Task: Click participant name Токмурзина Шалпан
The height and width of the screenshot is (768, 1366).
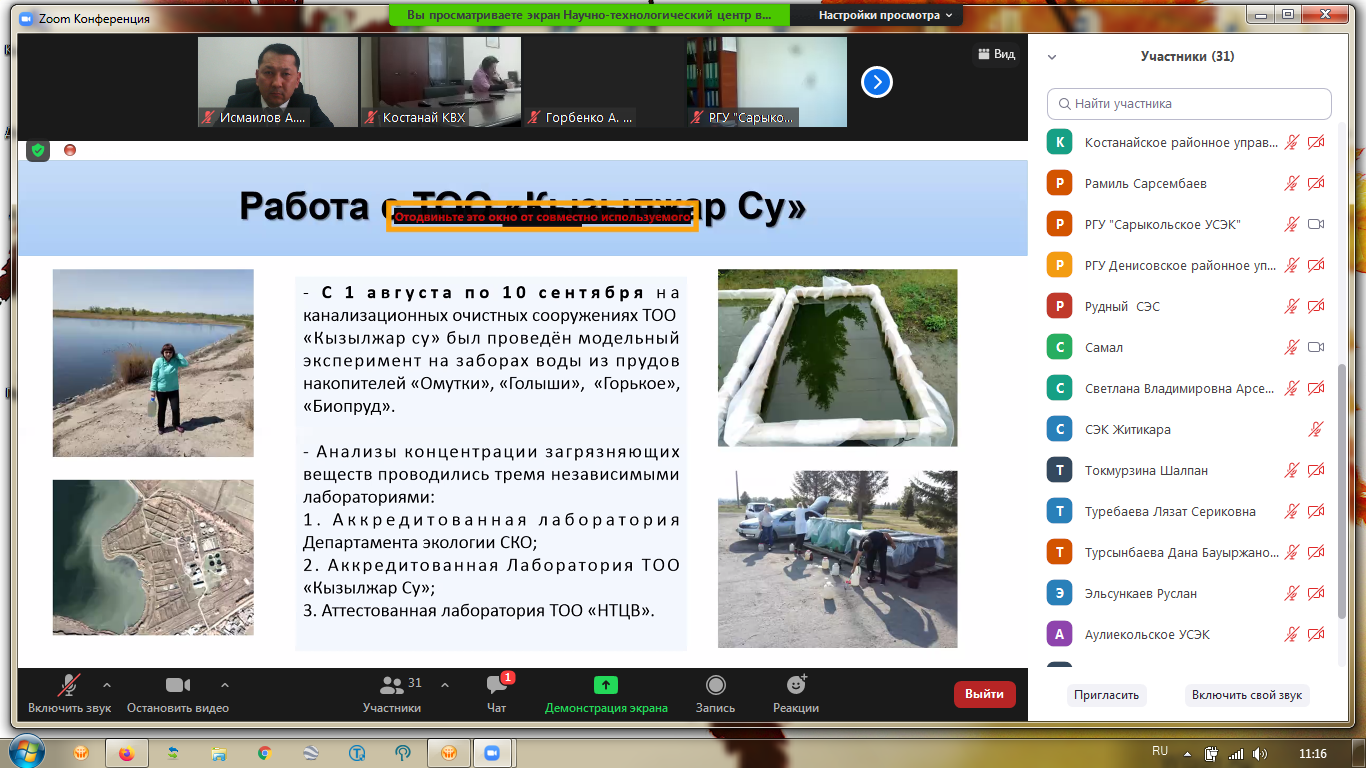Action: [x=1147, y=470]
